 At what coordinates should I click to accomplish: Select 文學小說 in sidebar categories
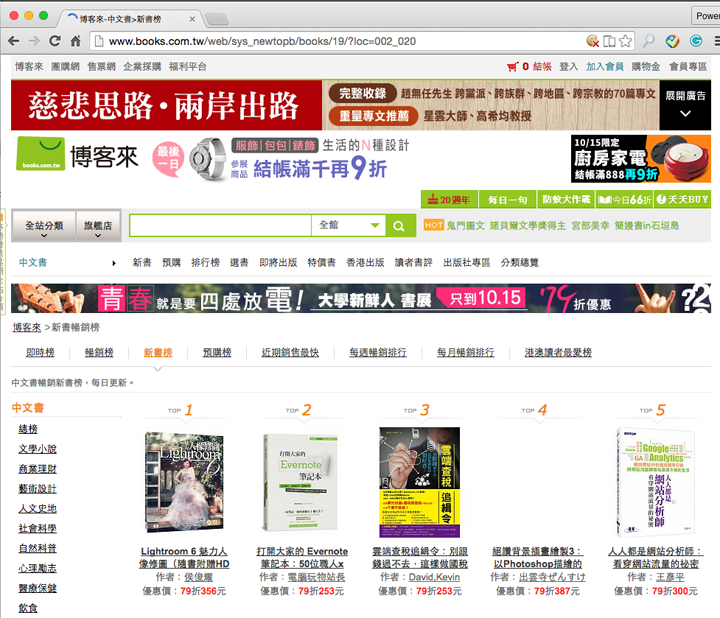tap(37, 449)
